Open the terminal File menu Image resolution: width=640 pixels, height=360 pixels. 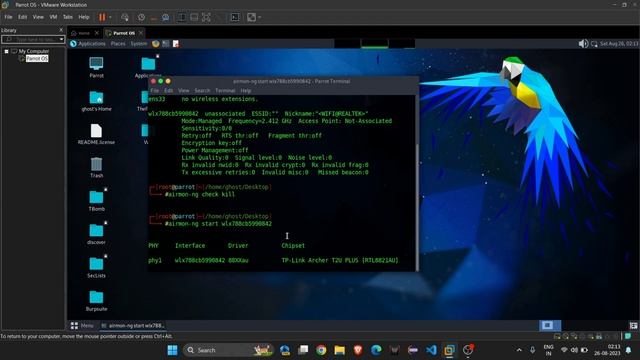click(x=155, y=91)
